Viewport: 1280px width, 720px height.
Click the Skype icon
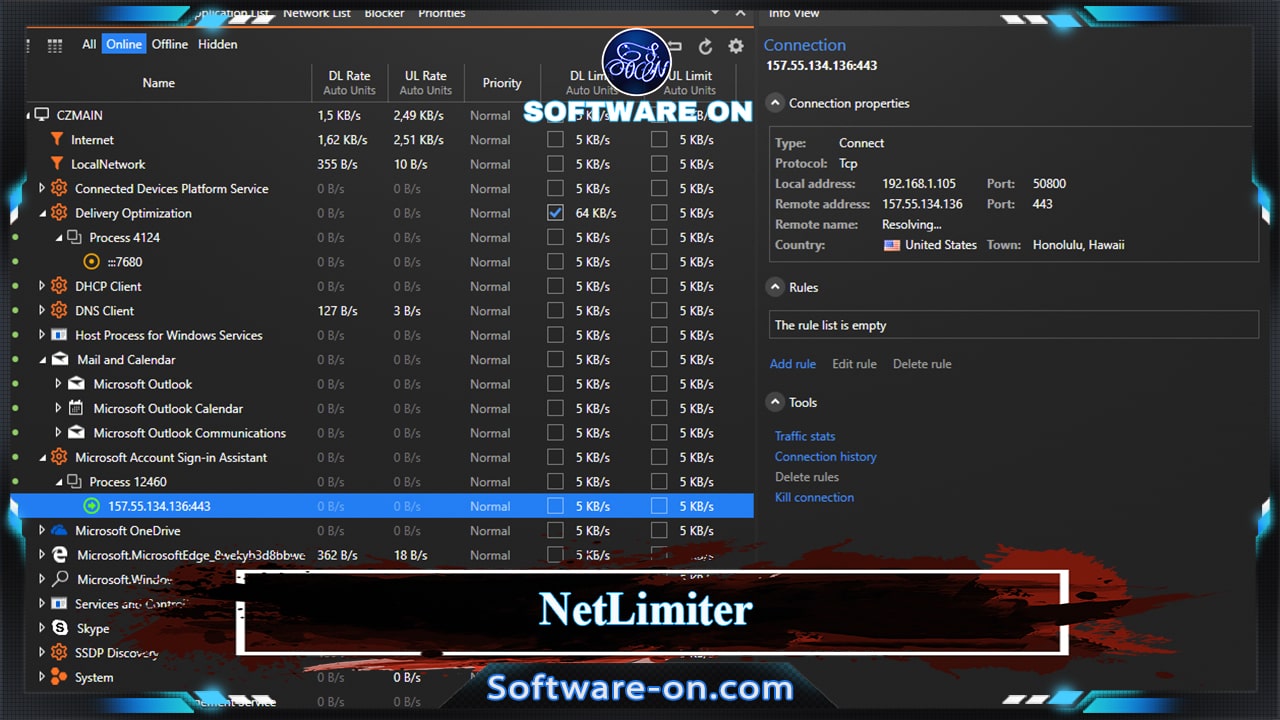pos(59,628)
